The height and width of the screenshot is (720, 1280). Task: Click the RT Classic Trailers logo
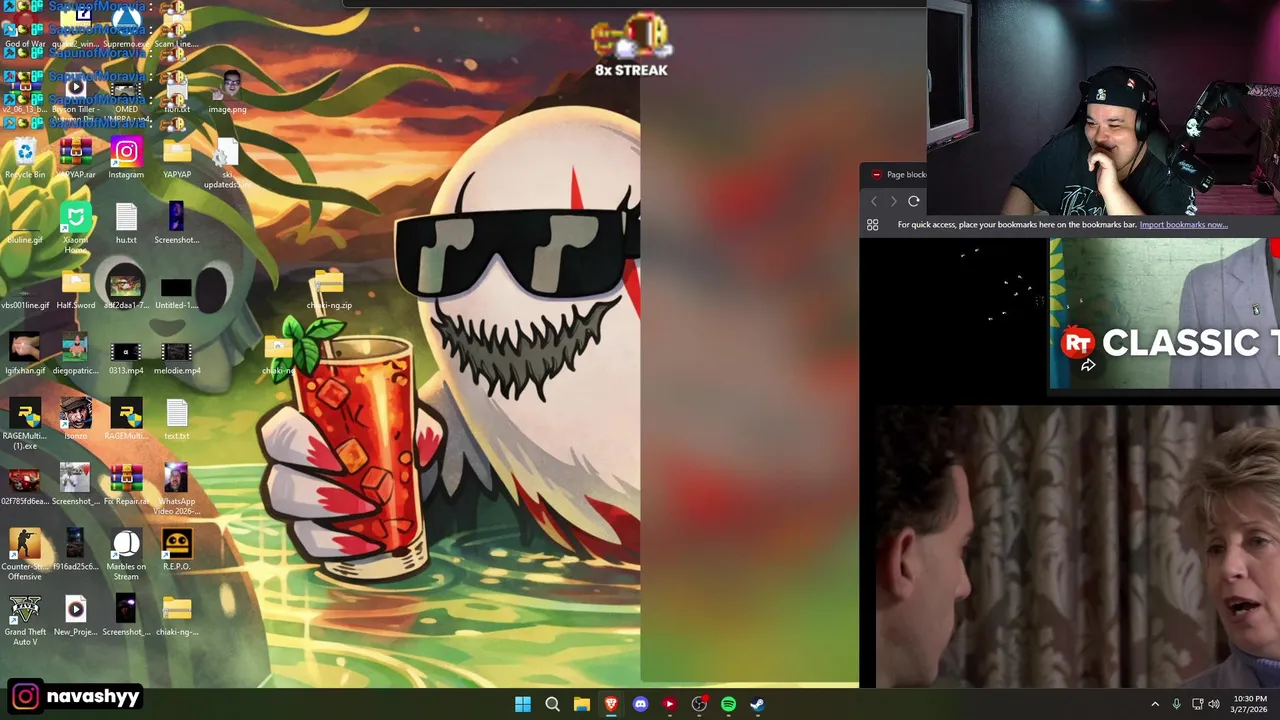(x=1078, y=344)
